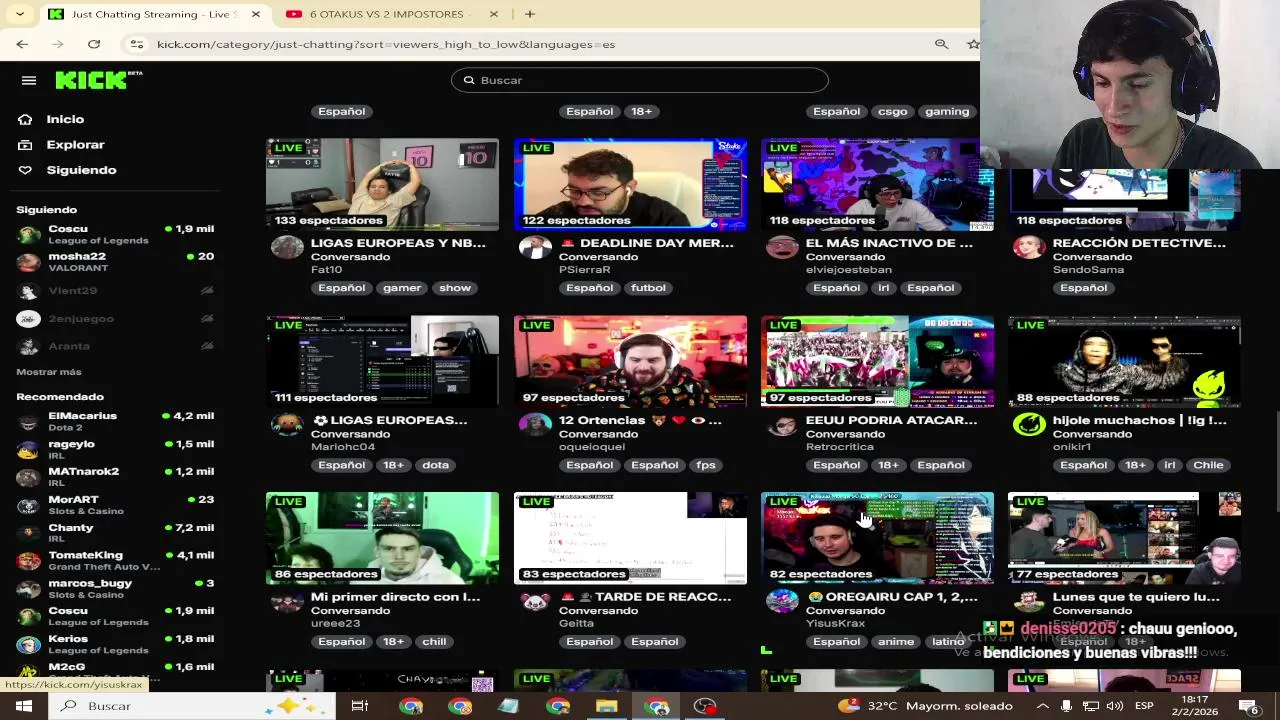
Task: Click the dota tag under Mariohc04
Action: 435,465
